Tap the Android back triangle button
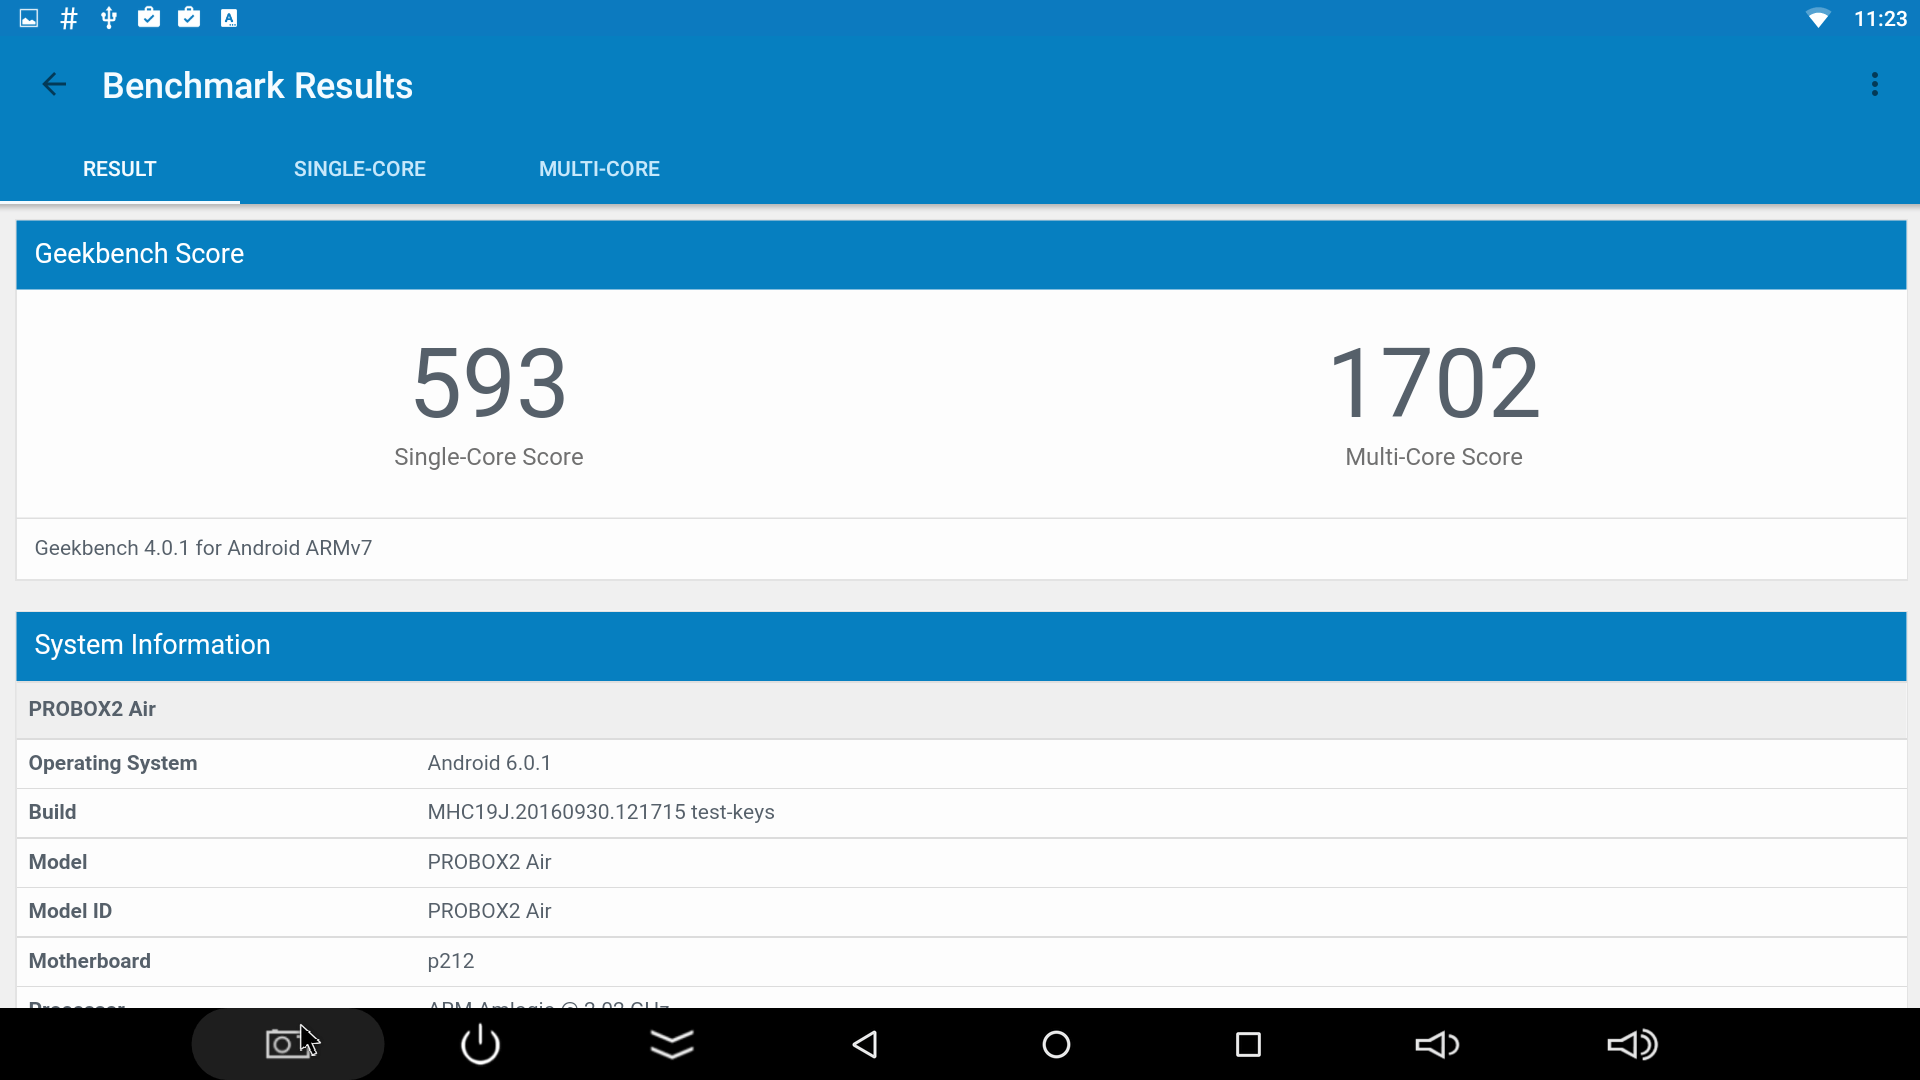The image size is (1920, 1080). click(865, 1044)
